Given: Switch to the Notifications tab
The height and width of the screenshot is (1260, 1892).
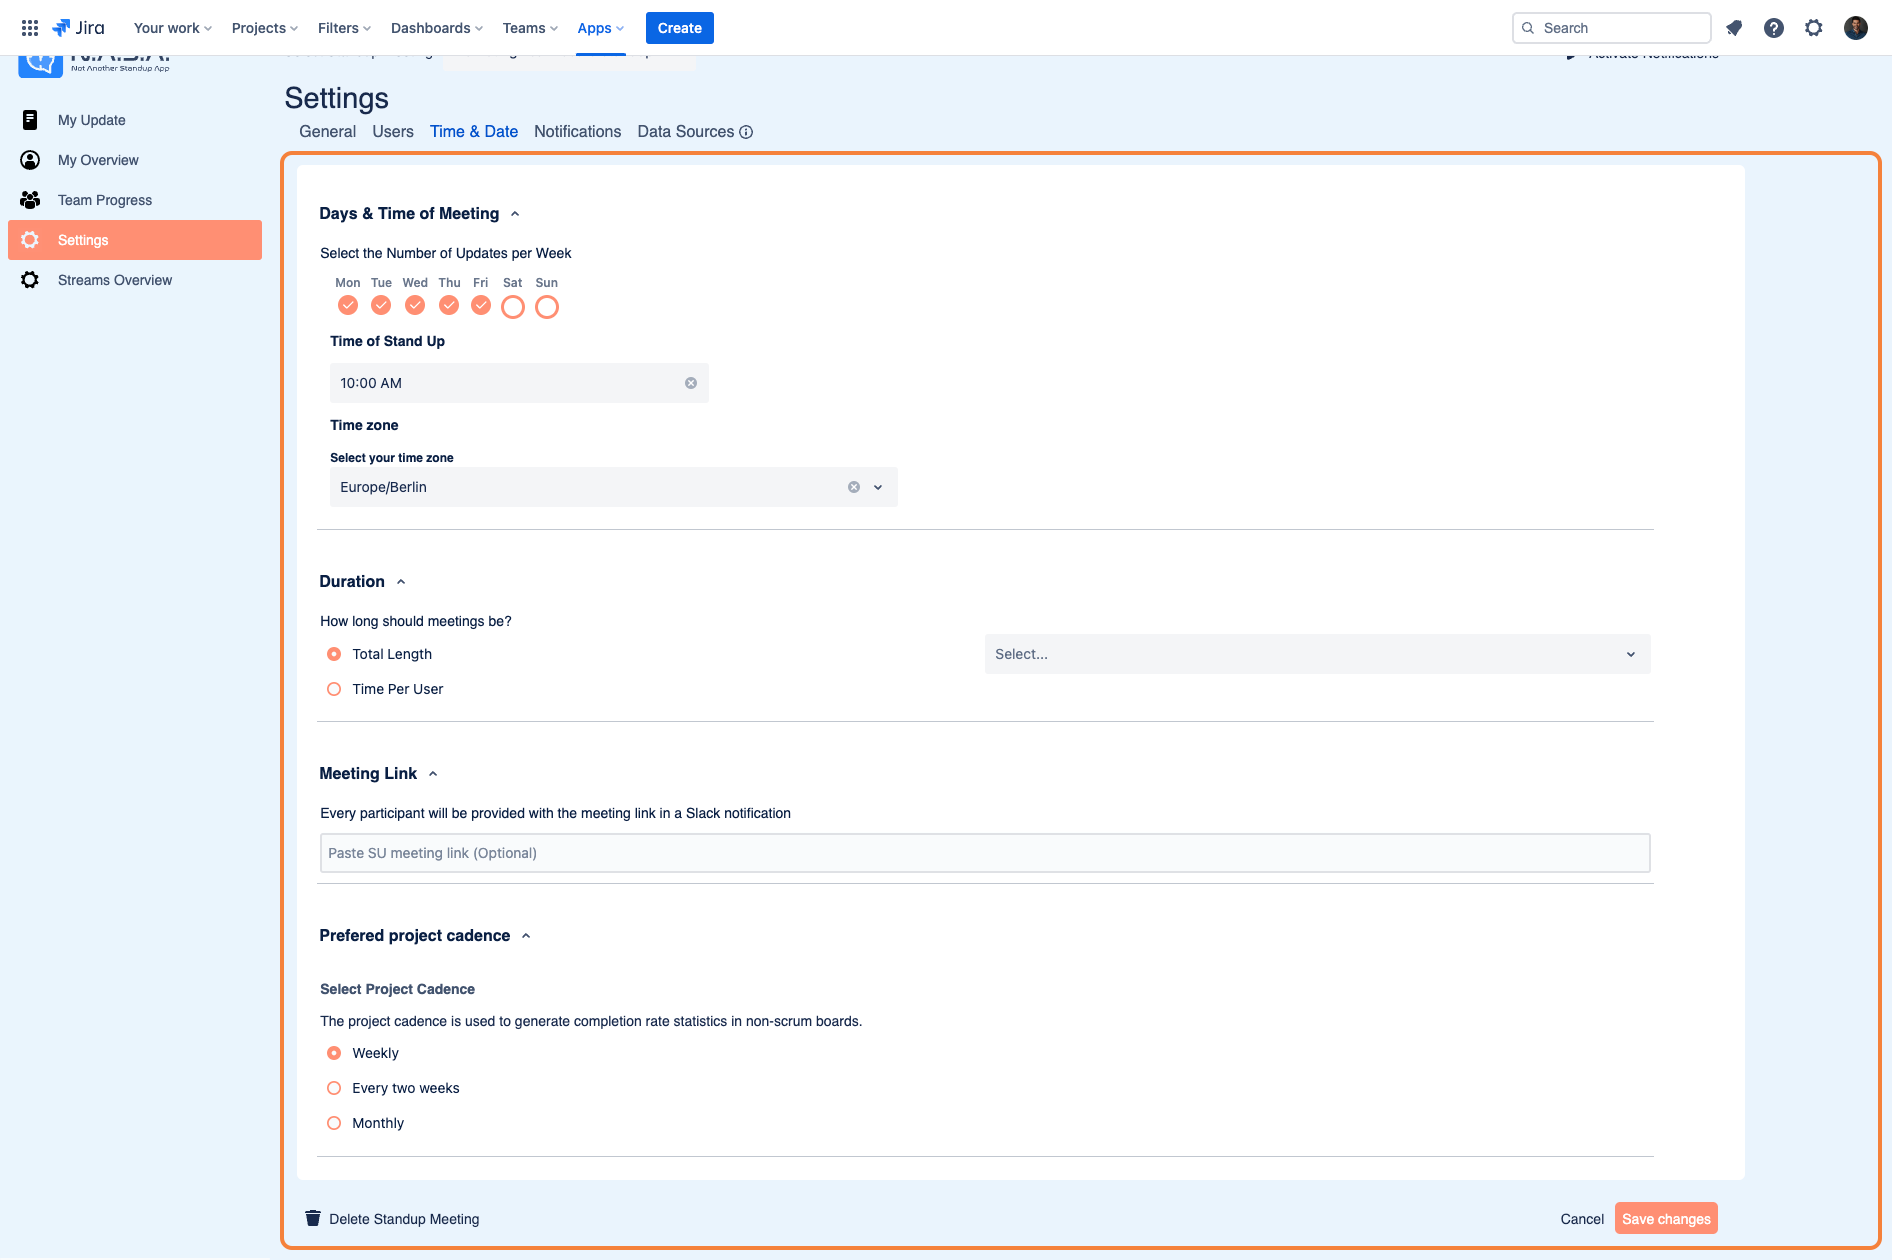Looking at the screenshot, I should click(x=577, y=132).
